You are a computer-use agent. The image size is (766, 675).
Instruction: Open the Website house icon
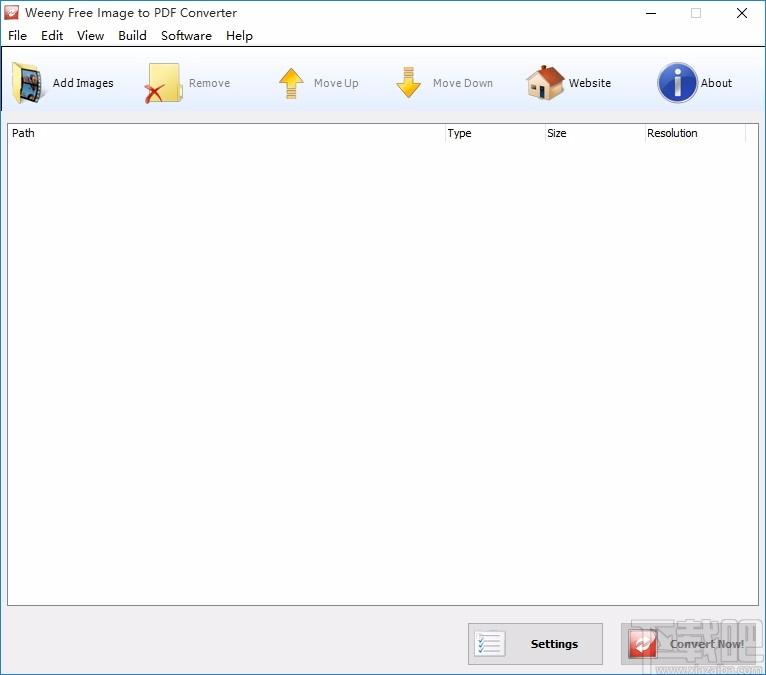(x=545, y=83)
